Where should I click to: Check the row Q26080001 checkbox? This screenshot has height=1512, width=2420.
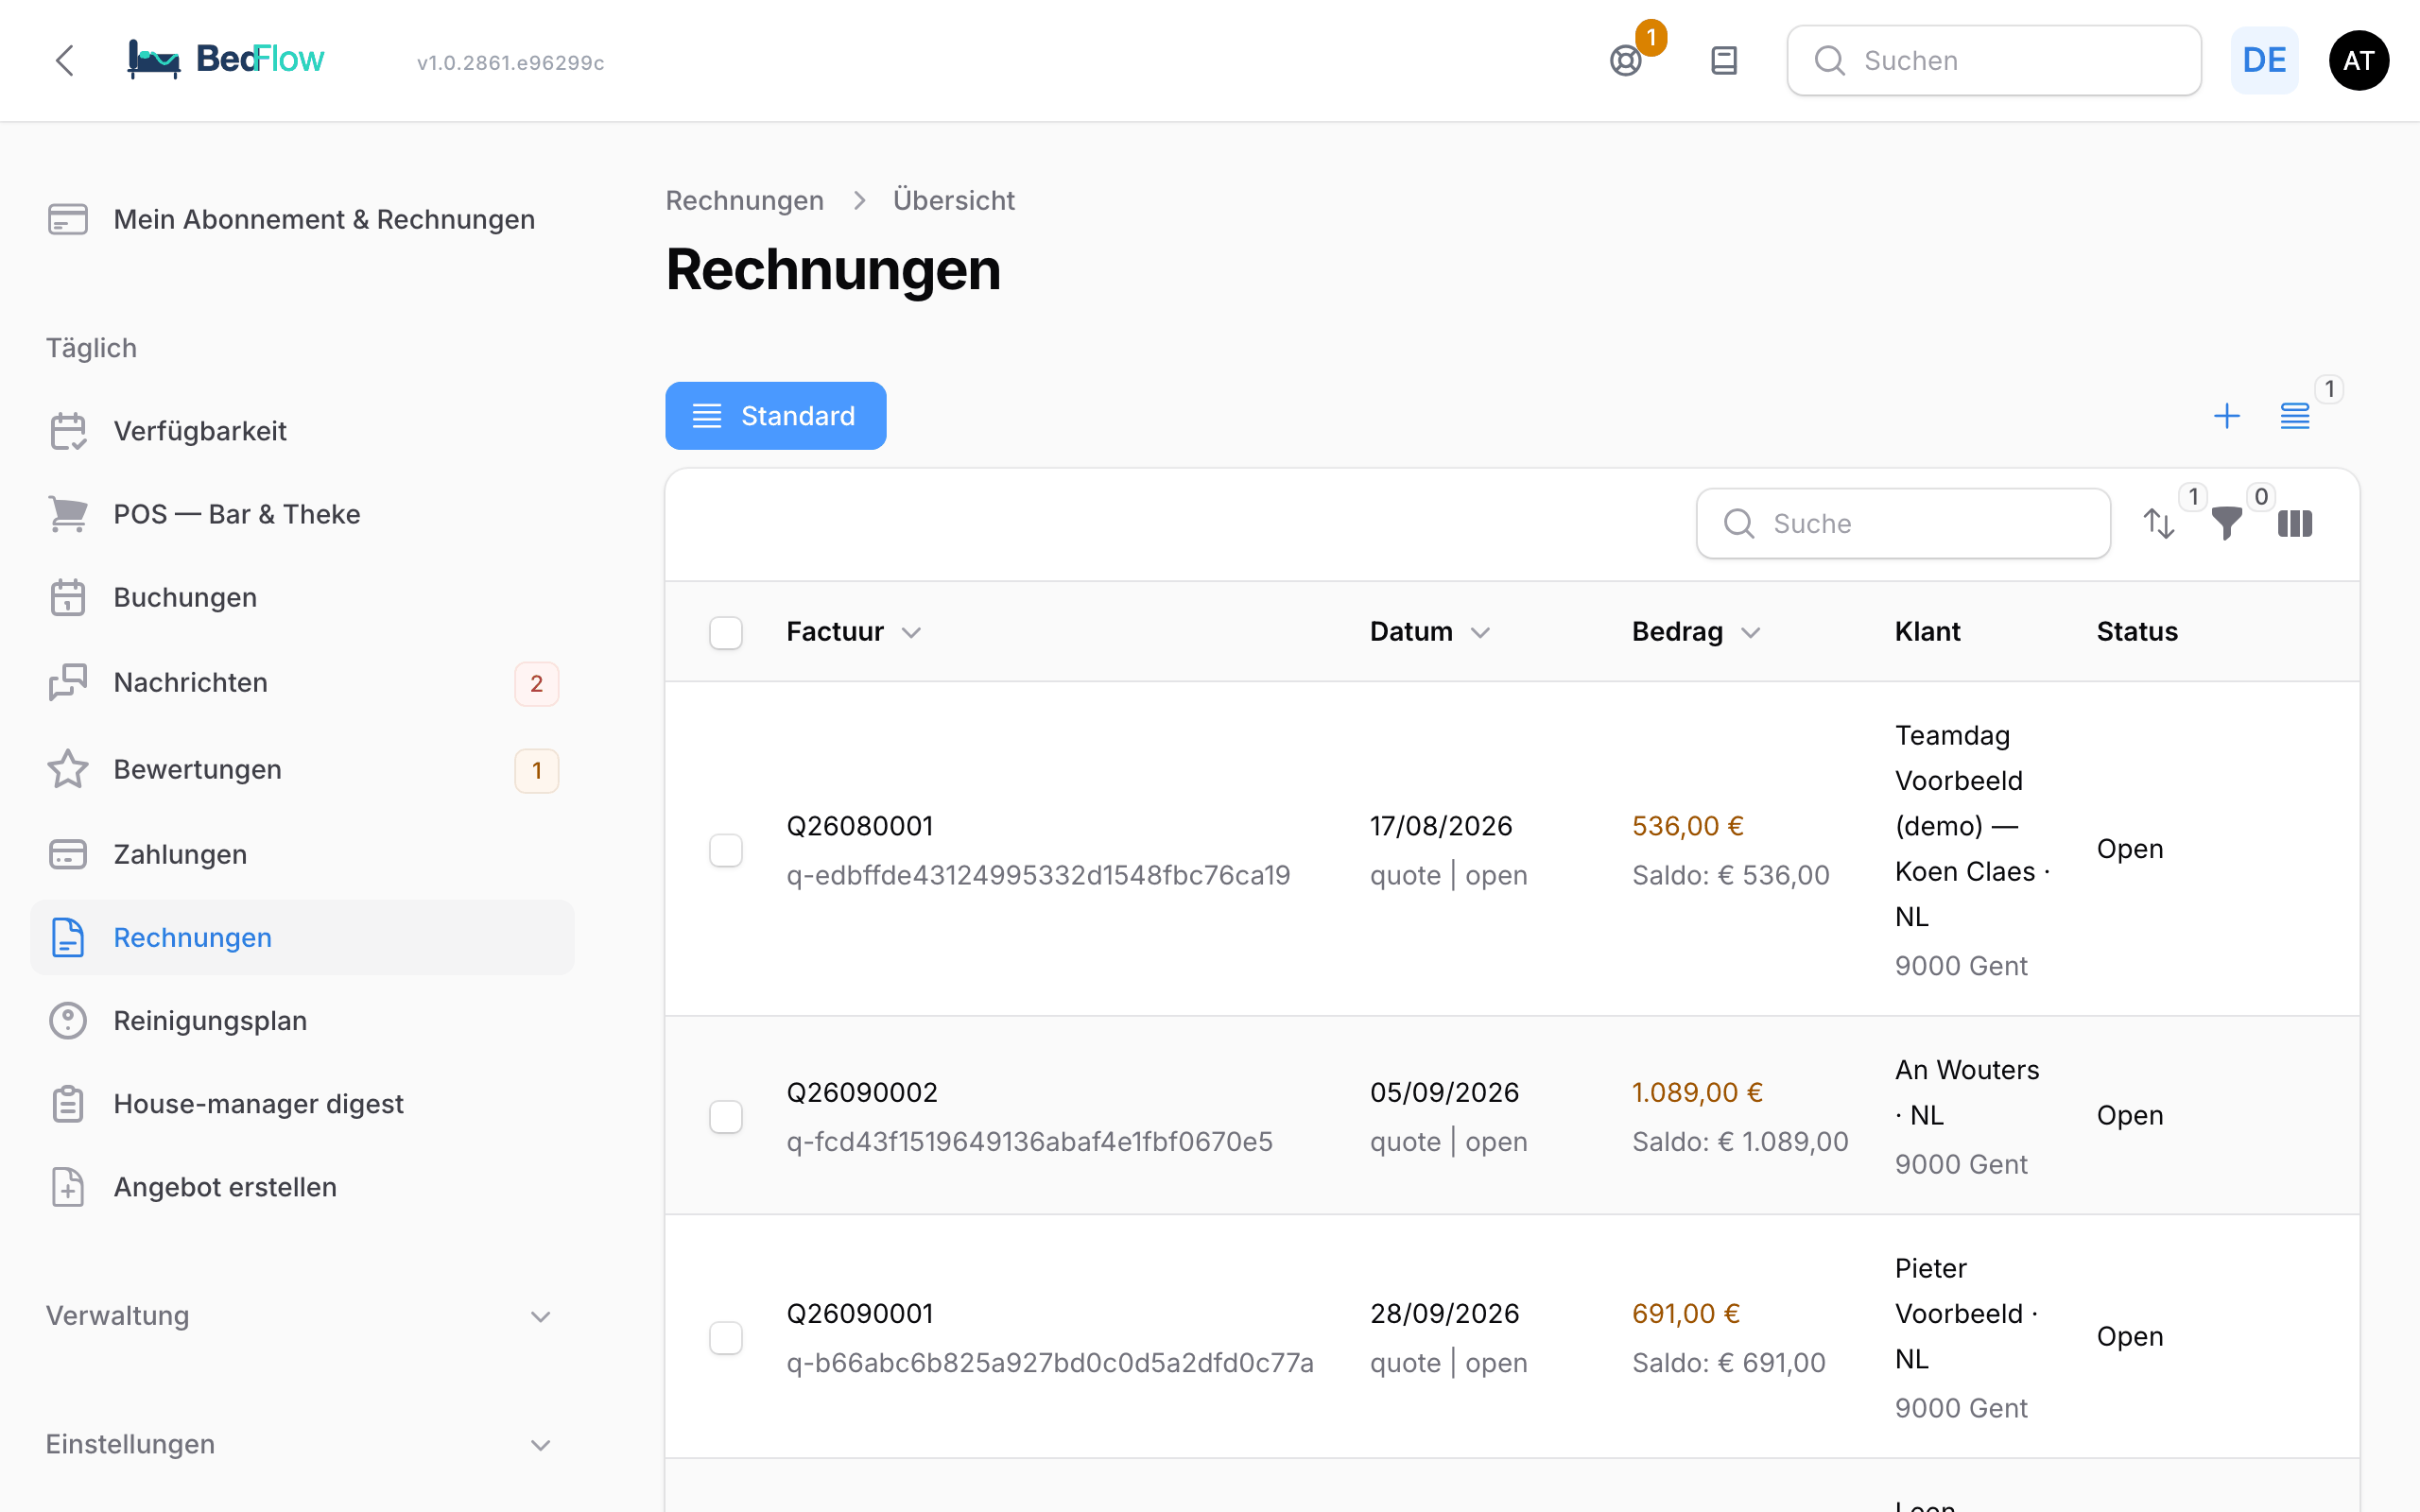[x=726, y=850]
